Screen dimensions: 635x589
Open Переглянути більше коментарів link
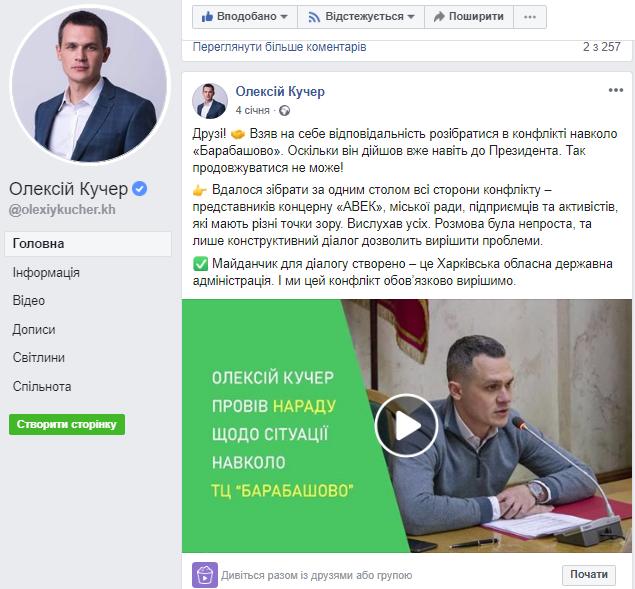[x=279, y=47]
